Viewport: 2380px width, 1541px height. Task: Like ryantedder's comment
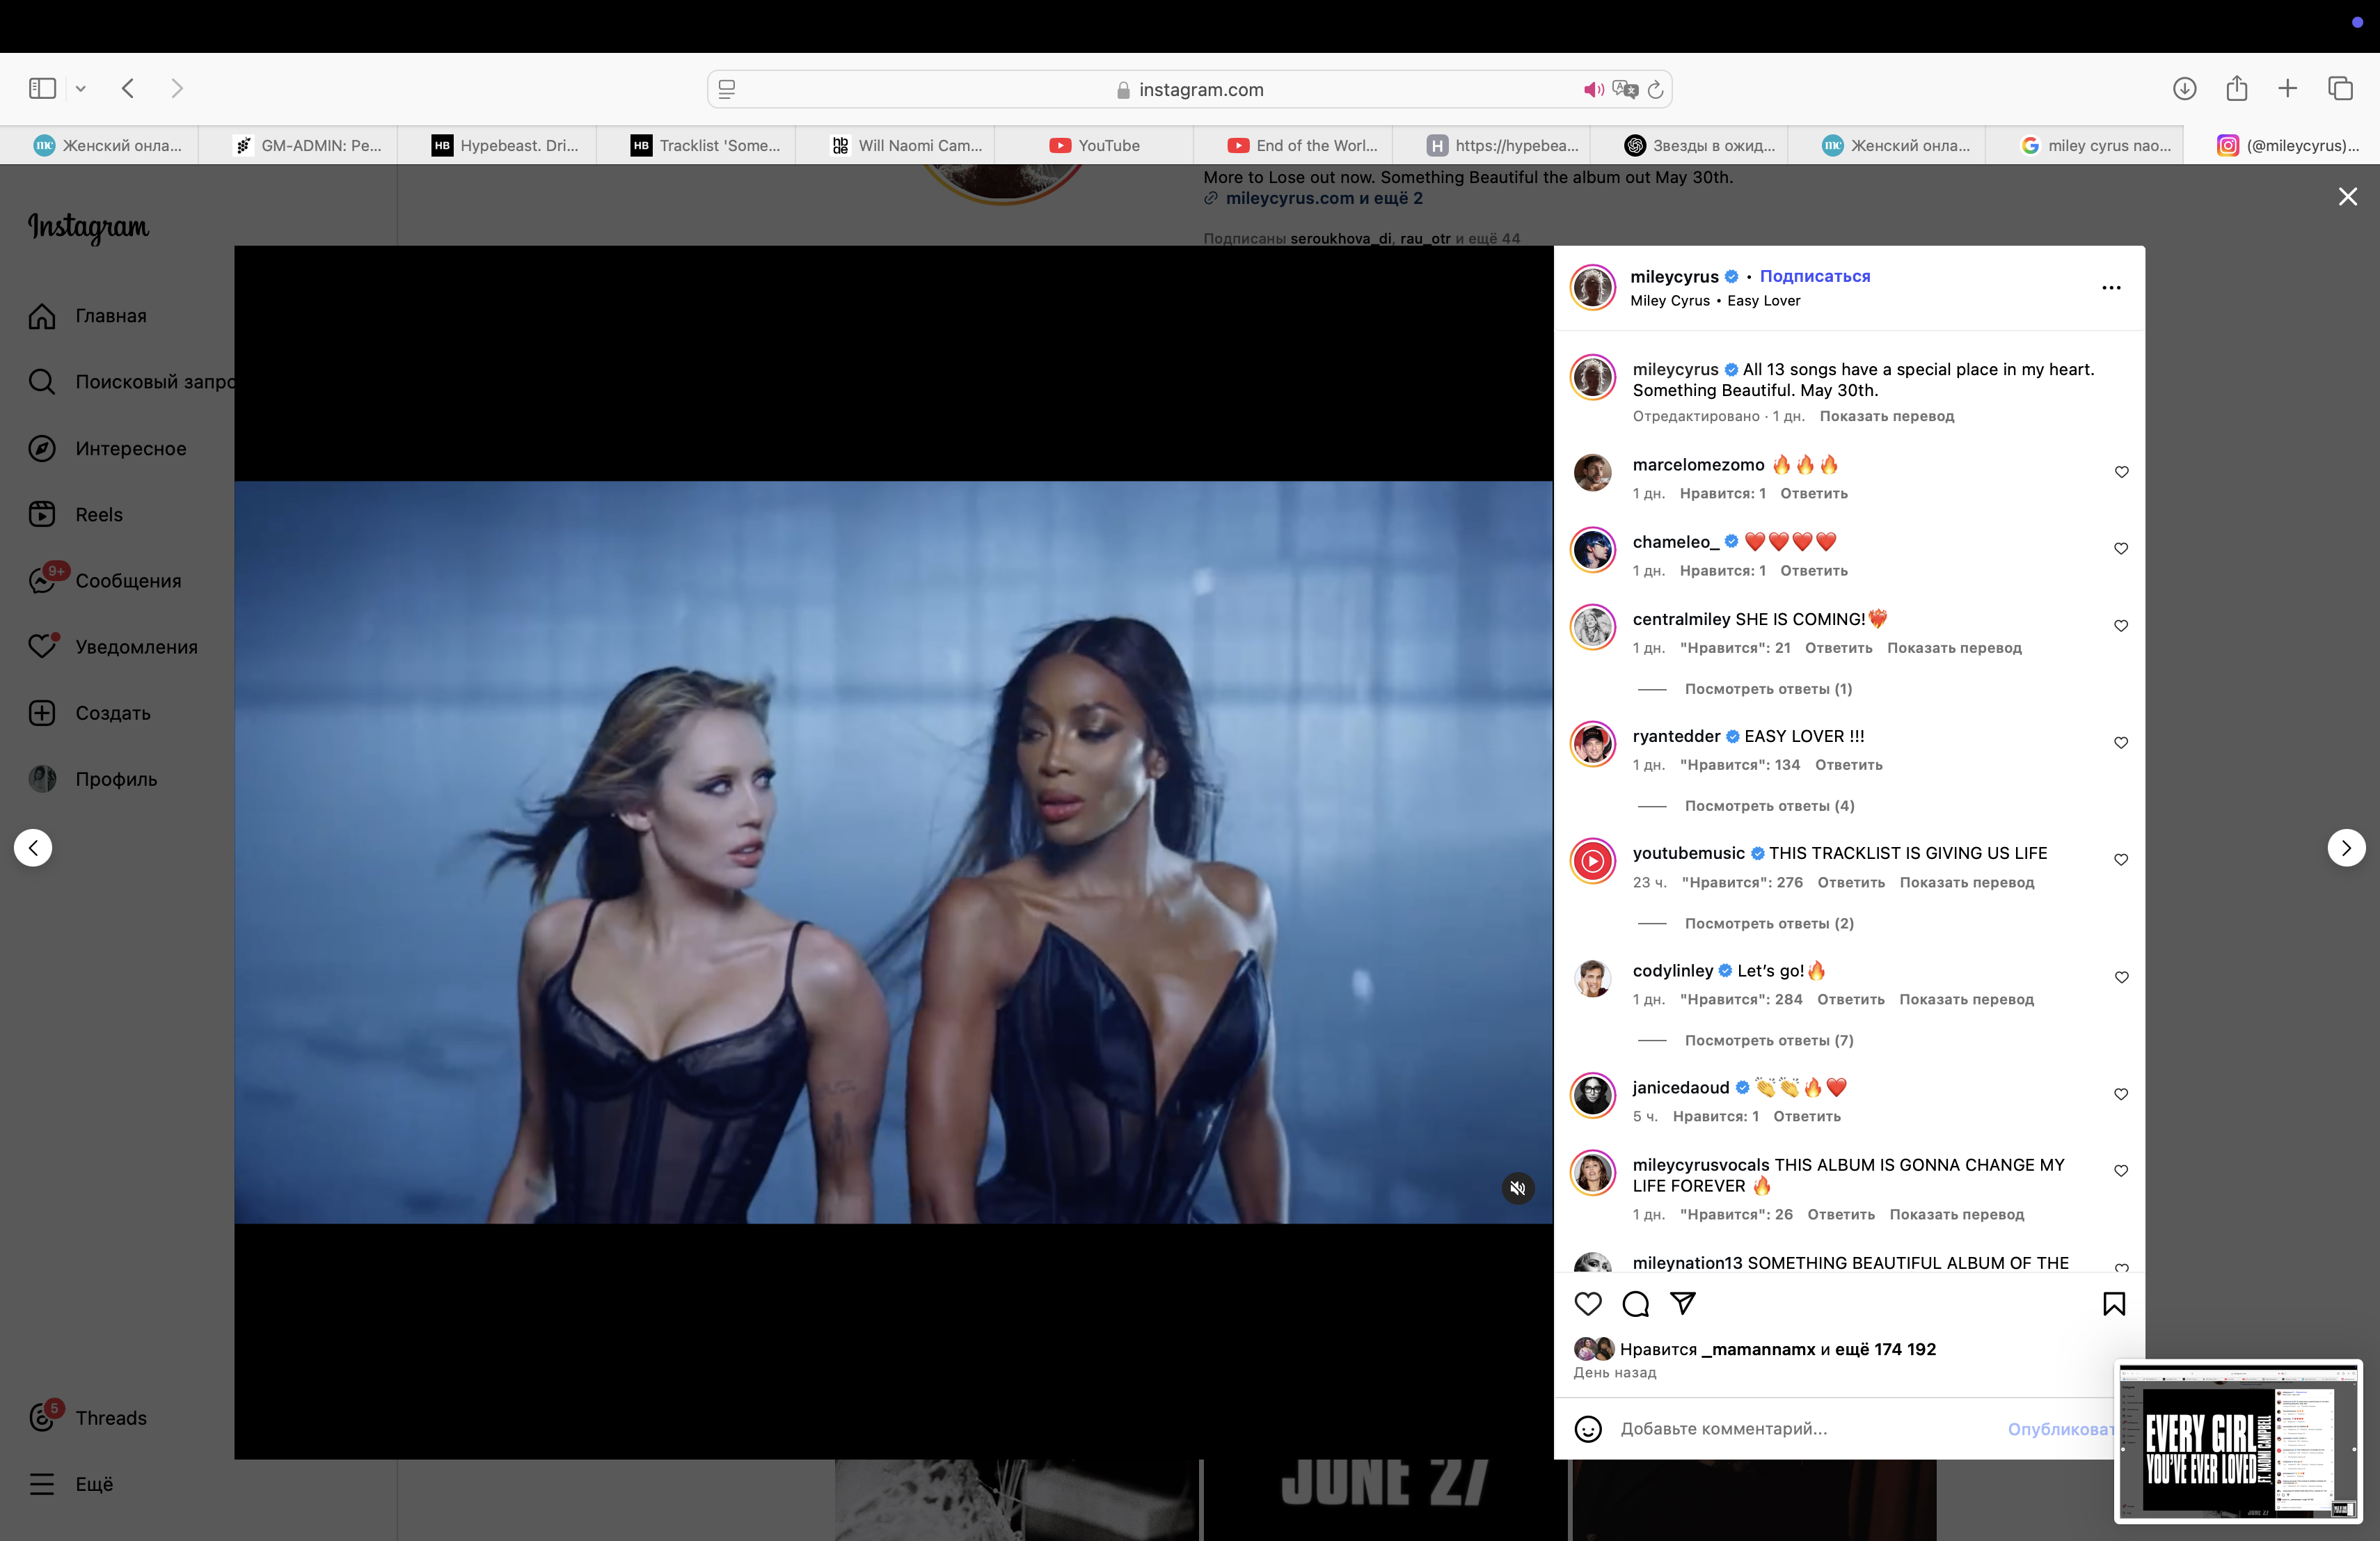pyautogui.click(x=2121, y=743)
